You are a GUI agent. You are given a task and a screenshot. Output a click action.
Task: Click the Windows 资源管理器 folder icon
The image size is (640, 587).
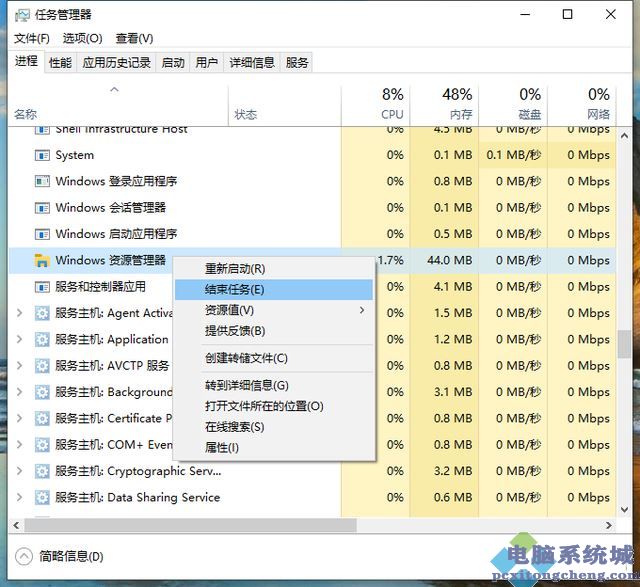click(x=42, y=260)
